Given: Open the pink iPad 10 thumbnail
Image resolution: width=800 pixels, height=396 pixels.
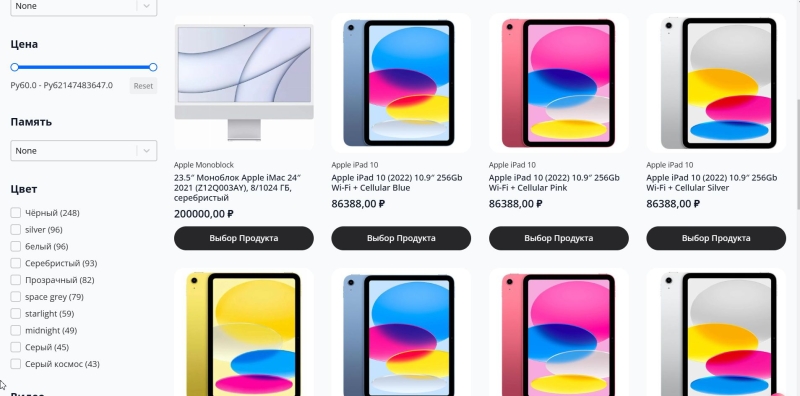Looking at the screenshot, I should pos(559,83).
